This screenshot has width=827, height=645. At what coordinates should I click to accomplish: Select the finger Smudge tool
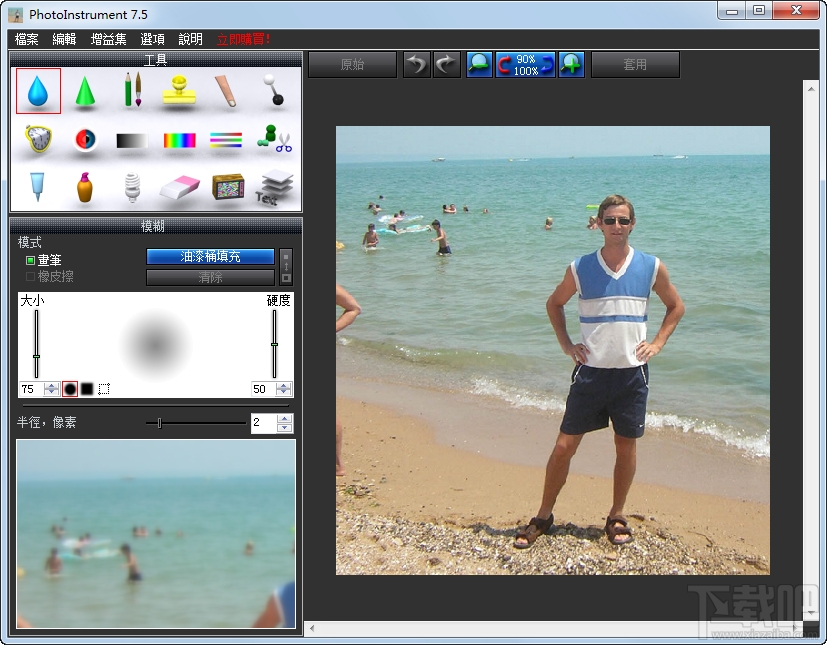tap(226, 91)
